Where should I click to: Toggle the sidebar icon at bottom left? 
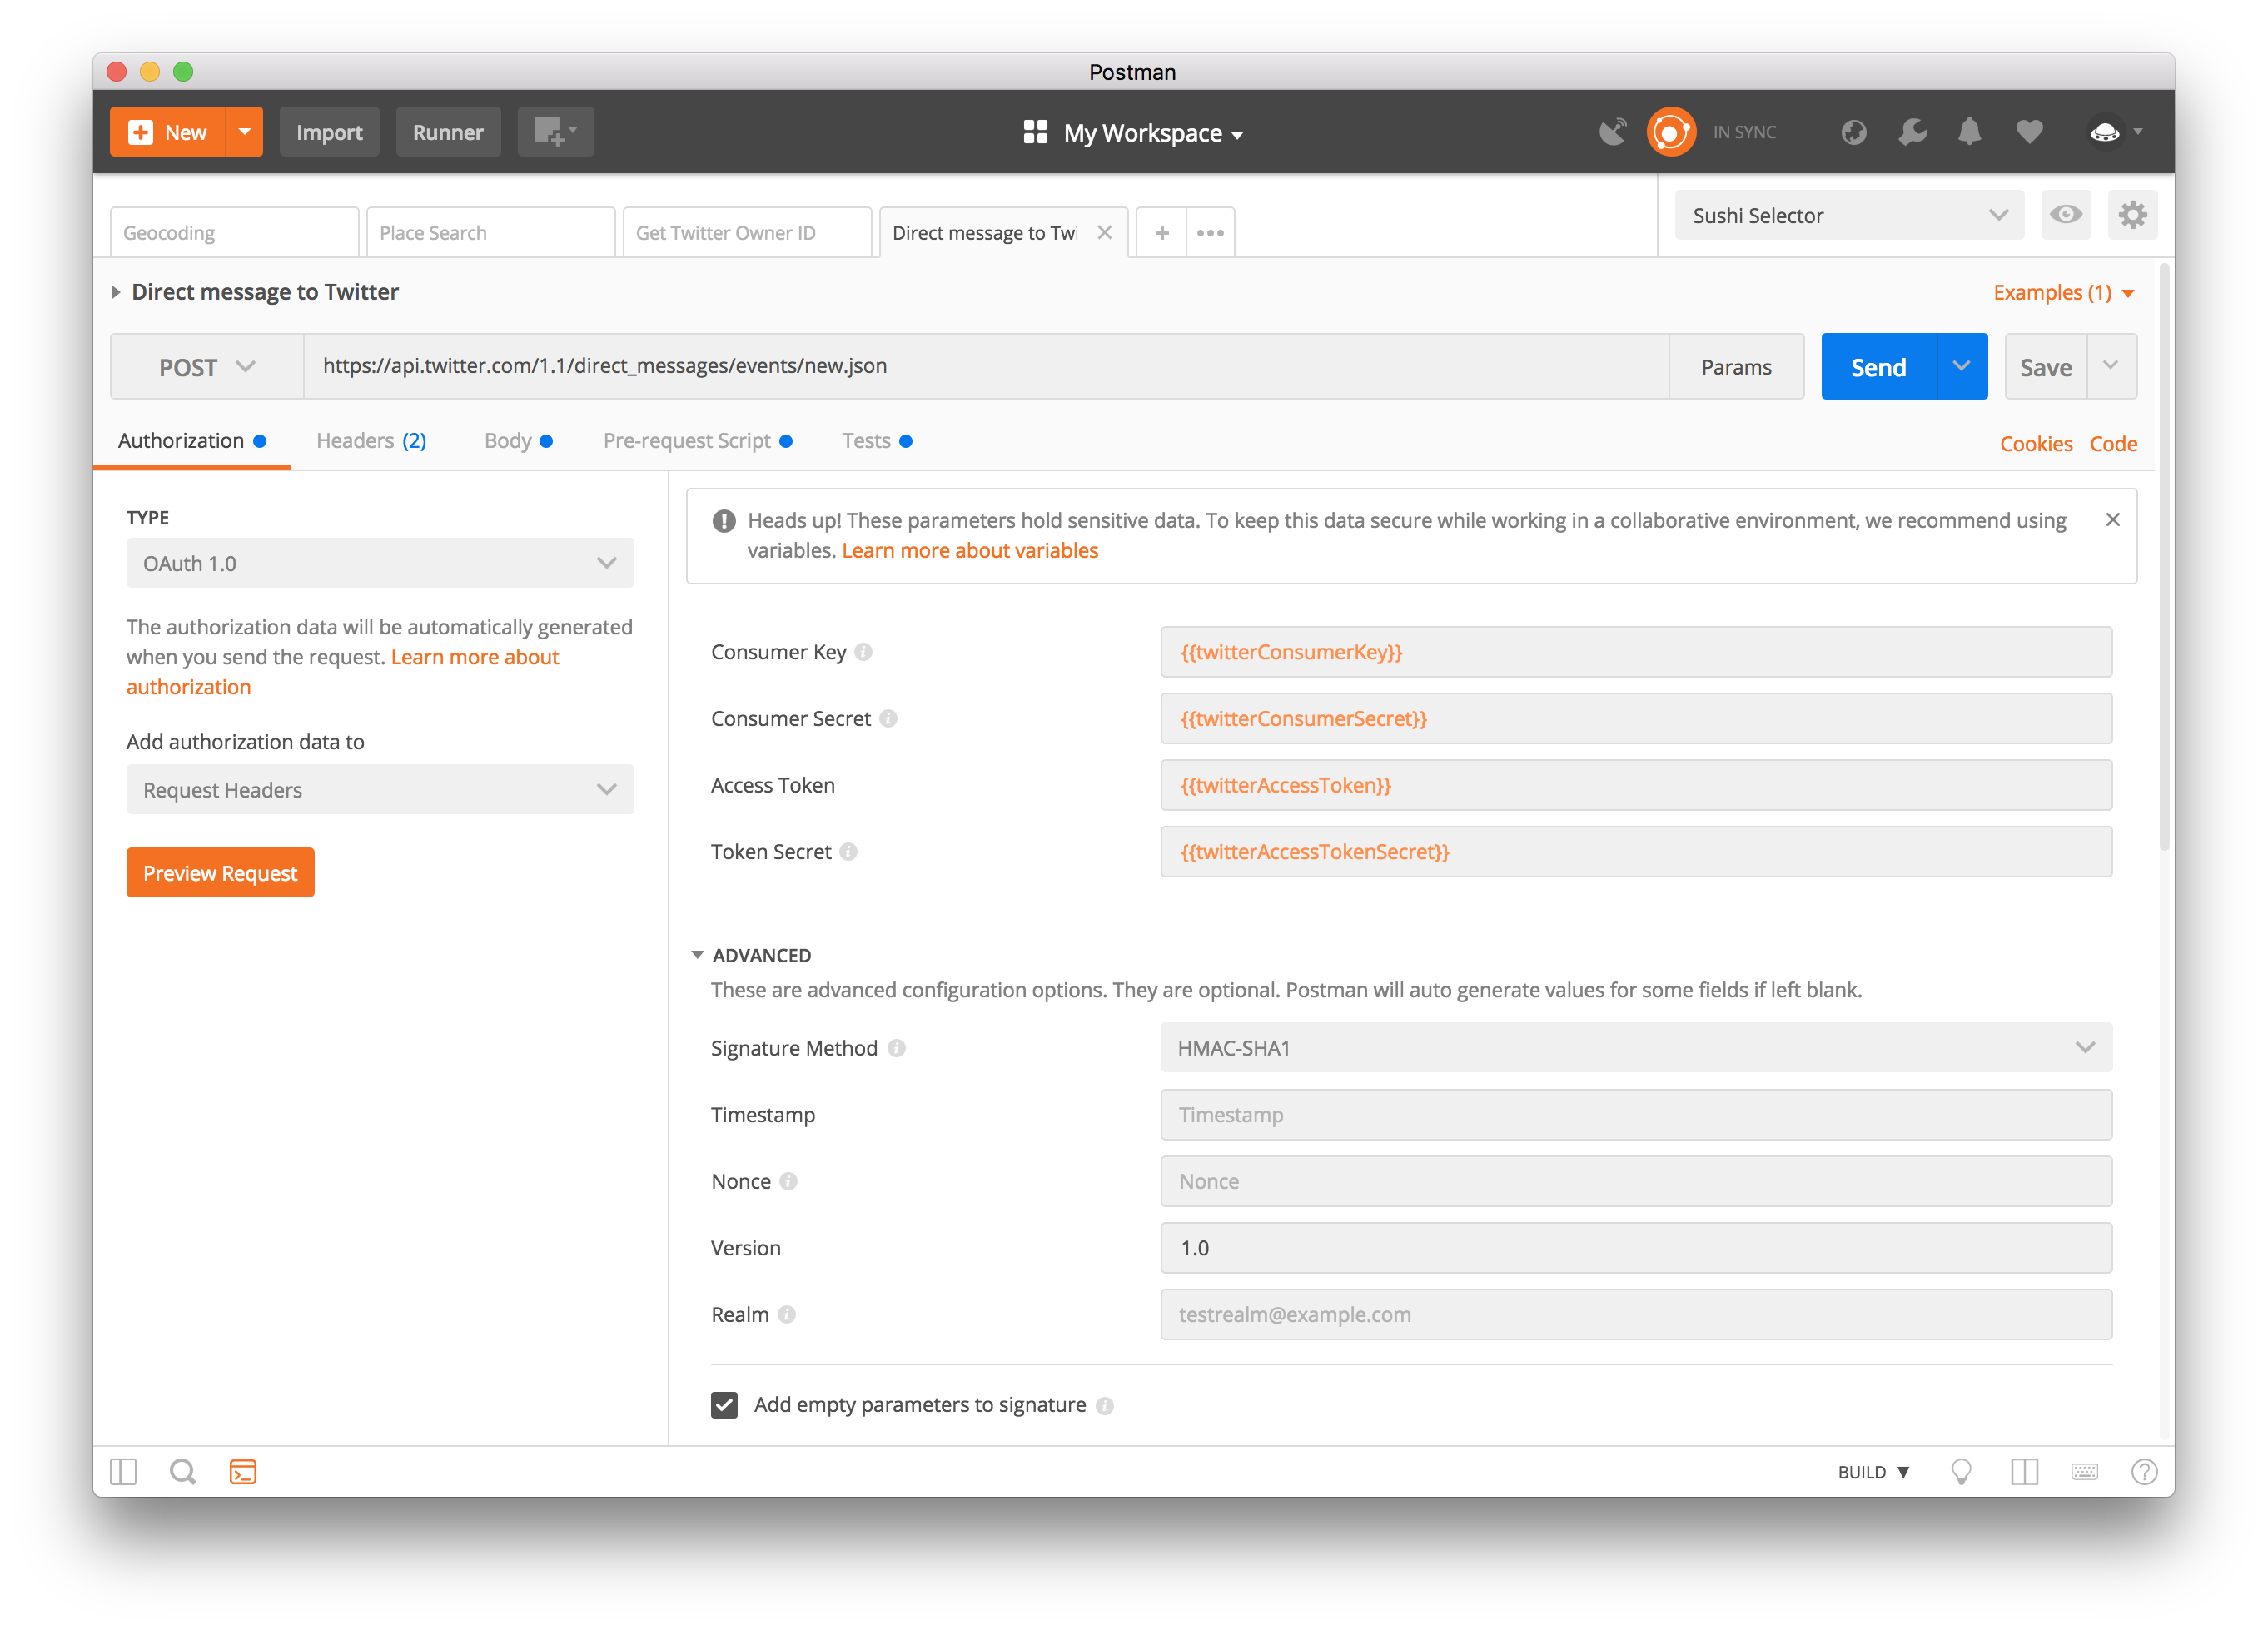pyautogui.click(x=123, y=1471)
